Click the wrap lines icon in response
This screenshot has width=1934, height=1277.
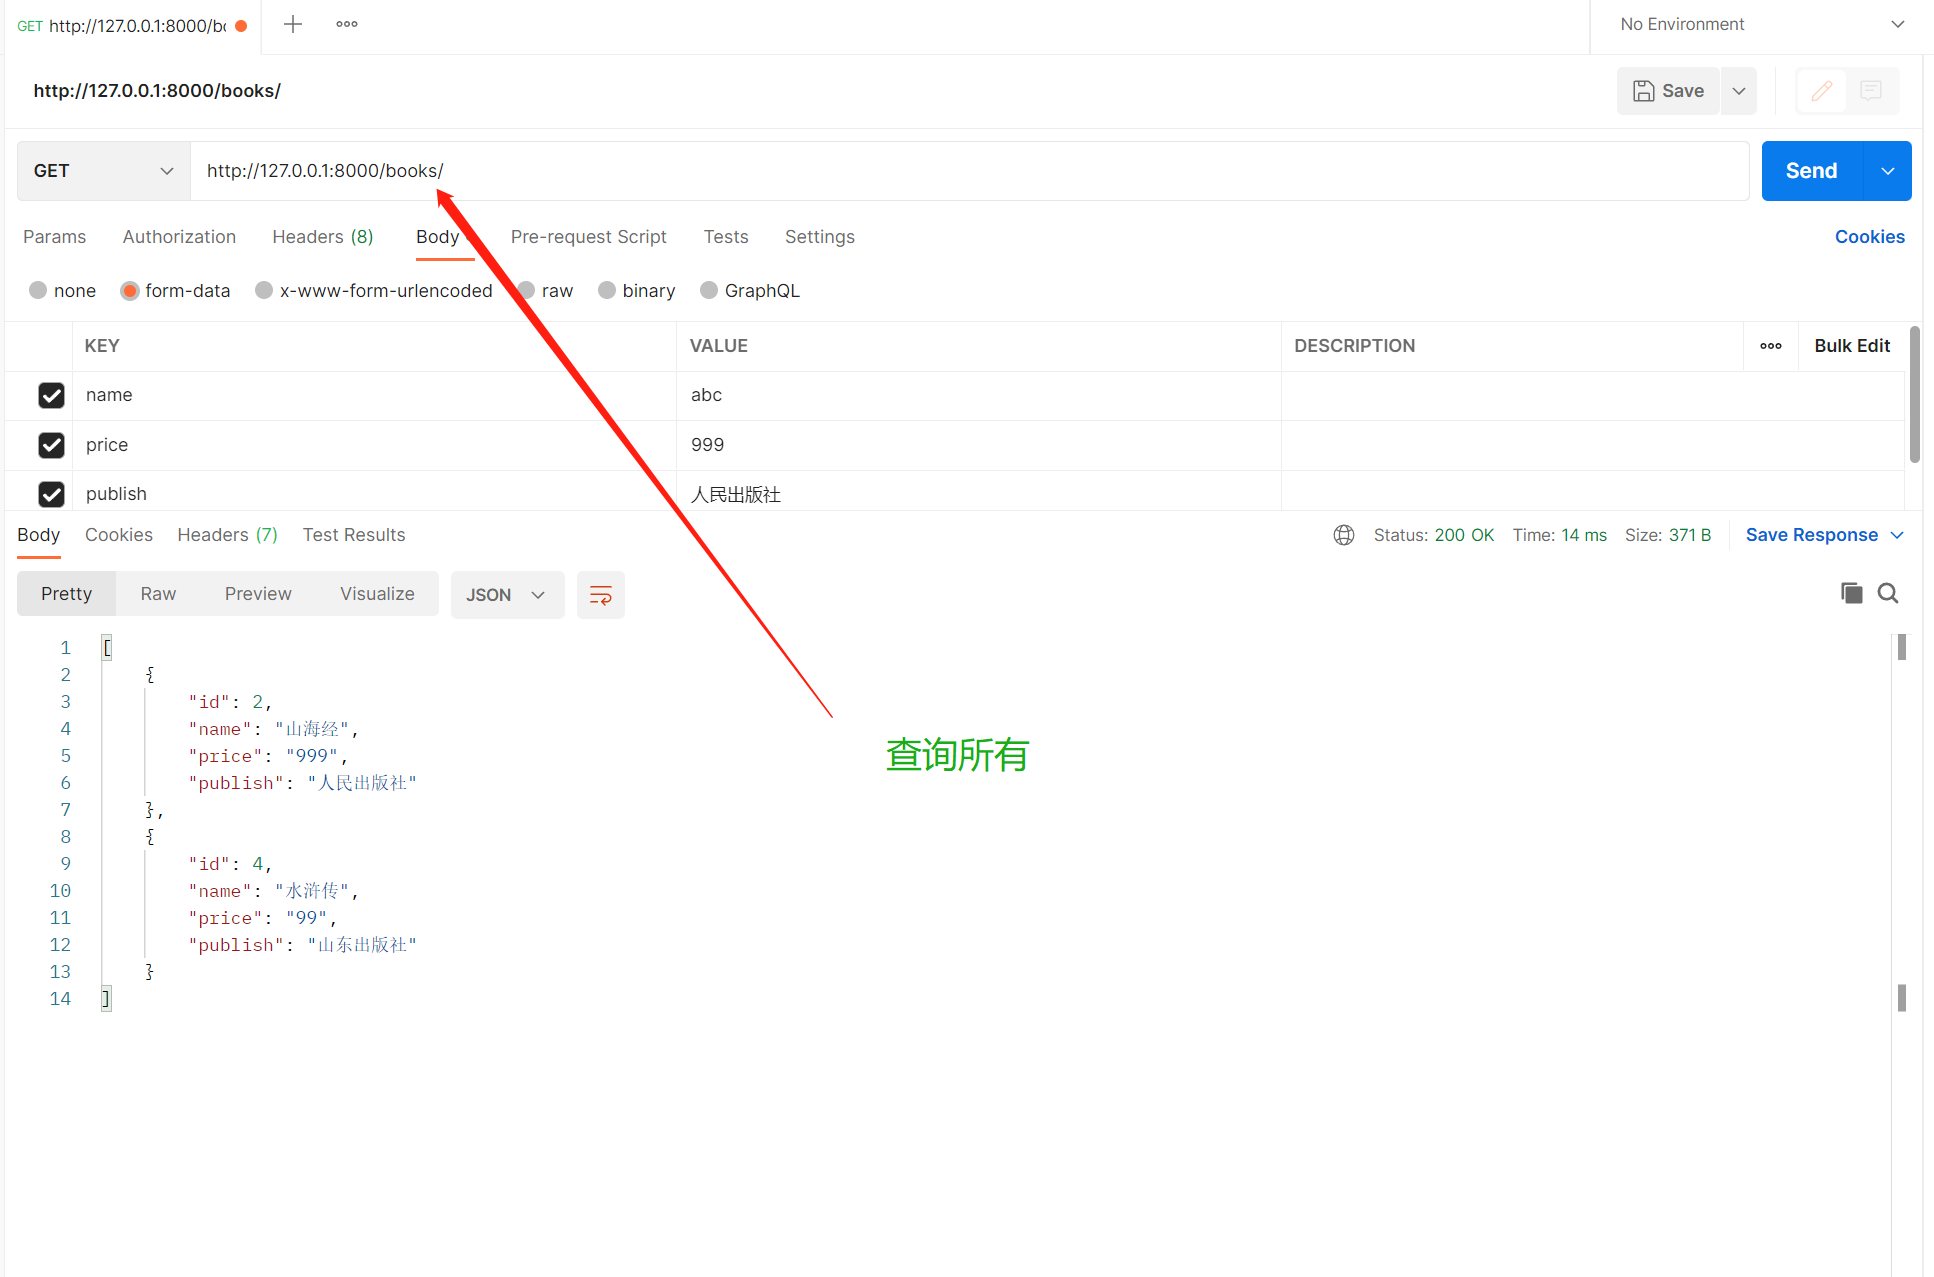tap(601, 595)
